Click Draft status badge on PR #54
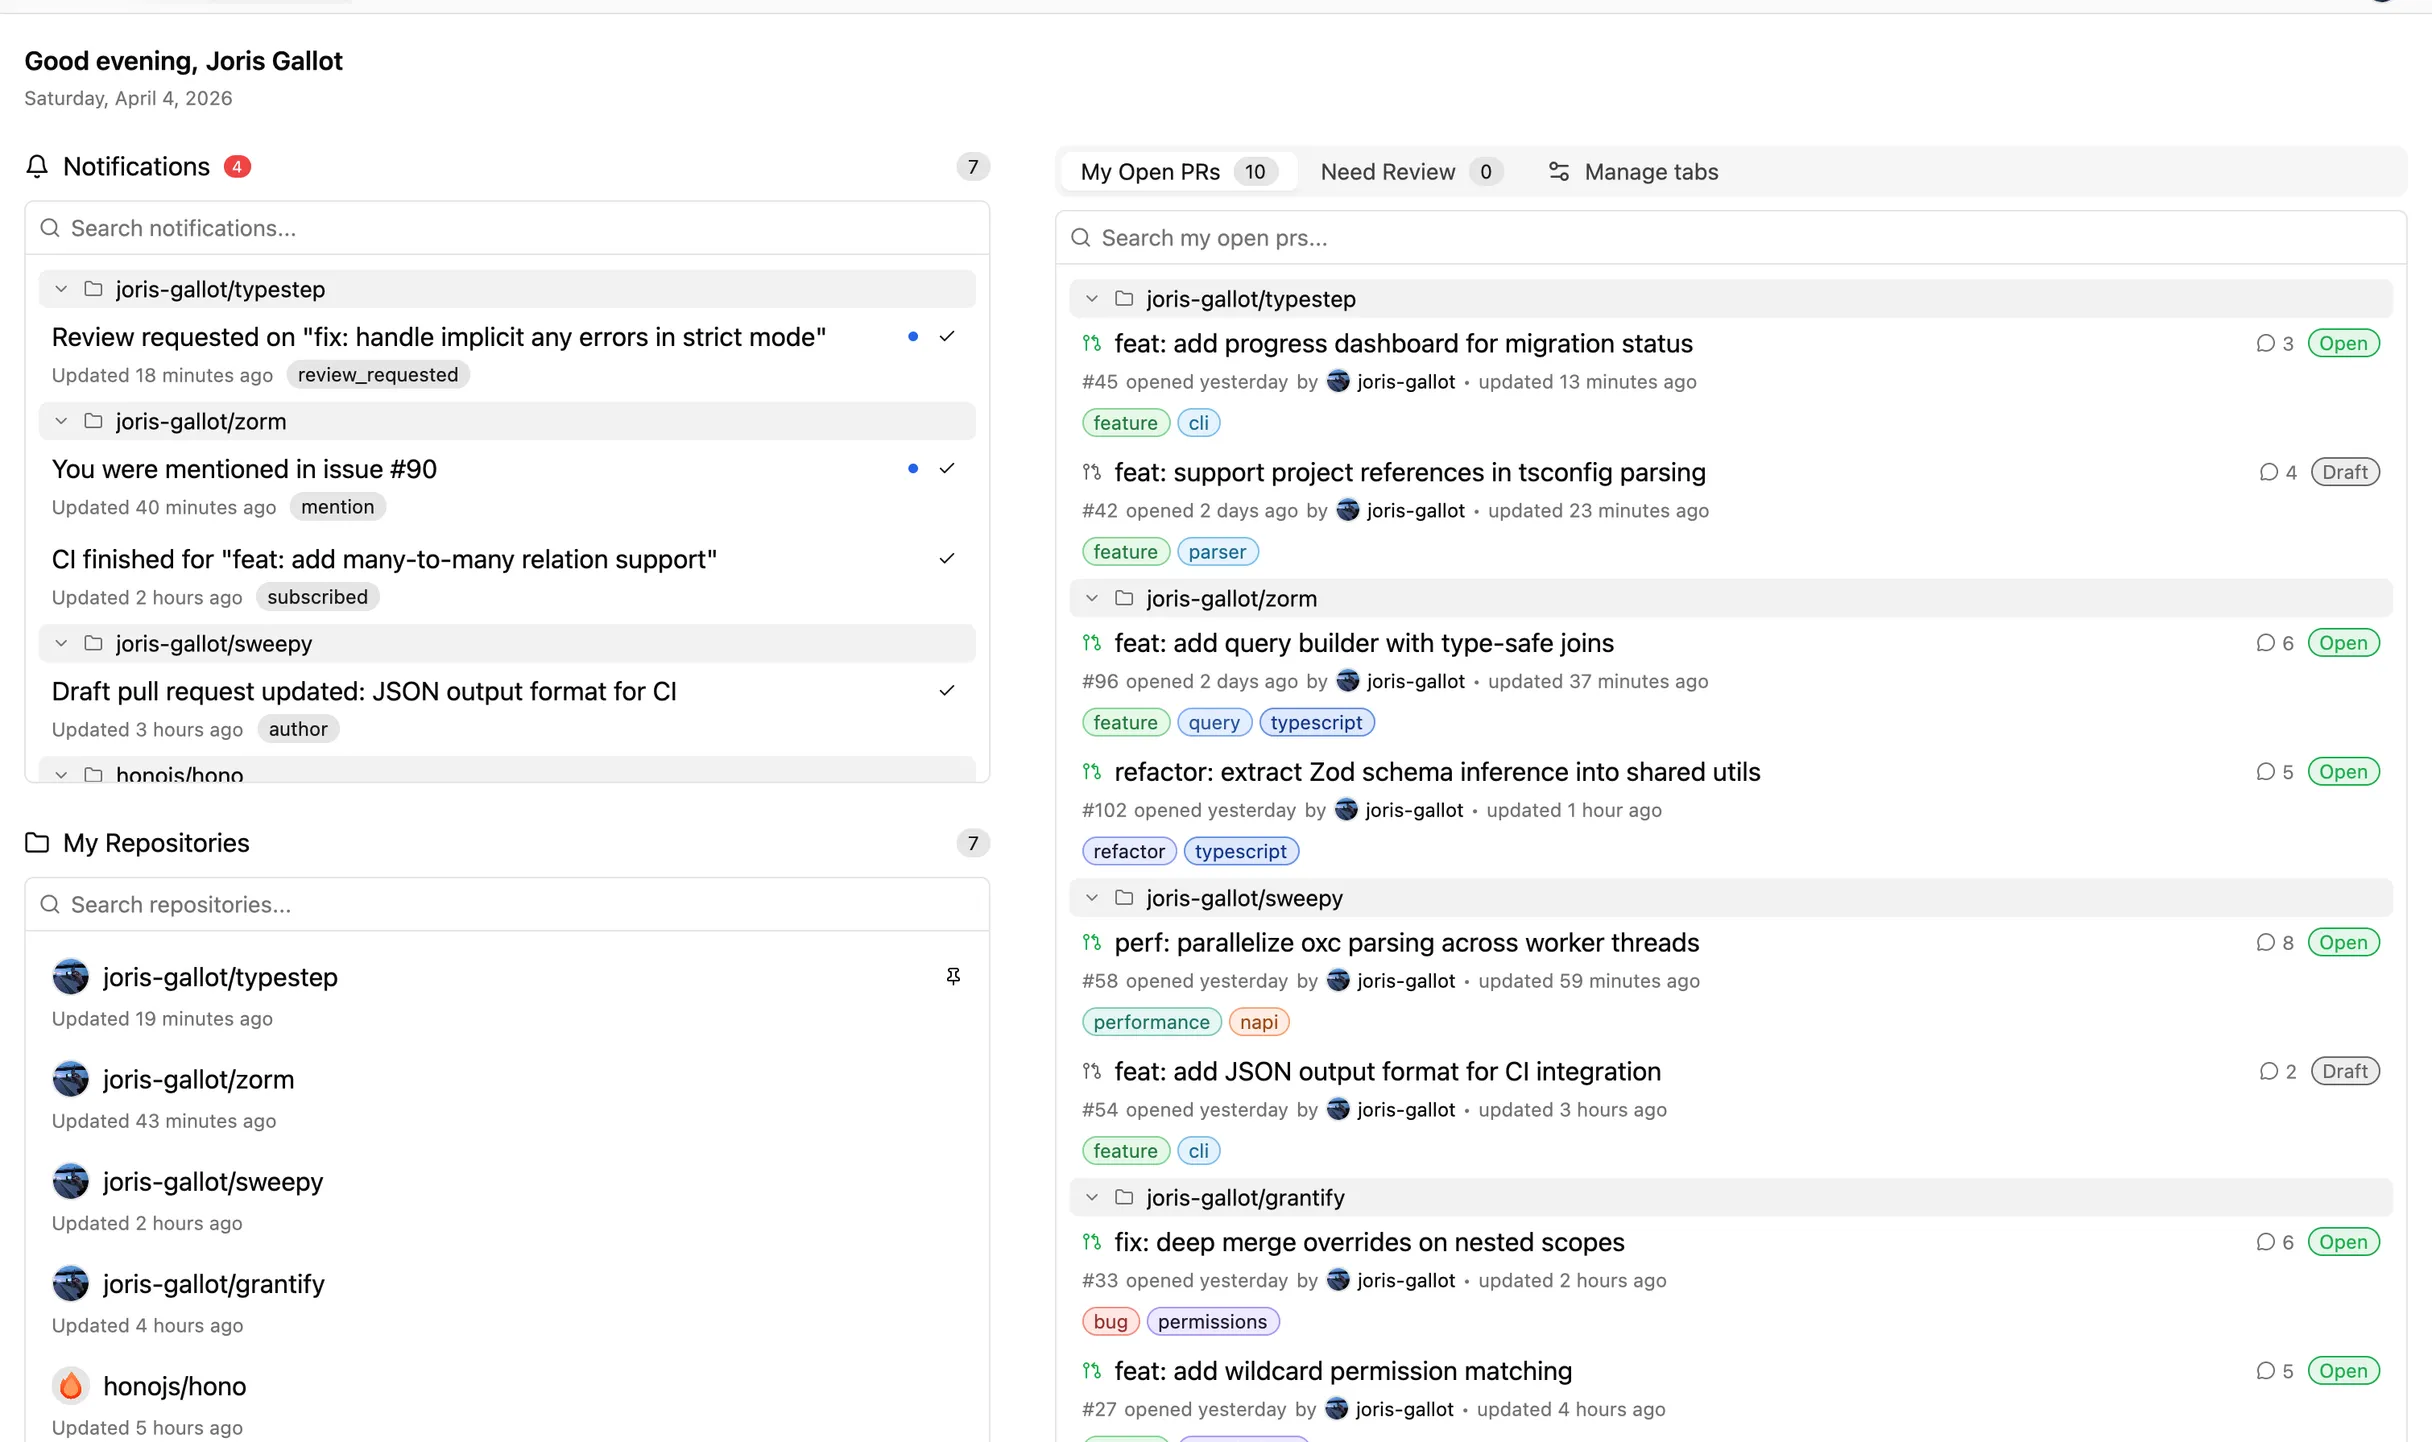 (x=2344, y=1072)
